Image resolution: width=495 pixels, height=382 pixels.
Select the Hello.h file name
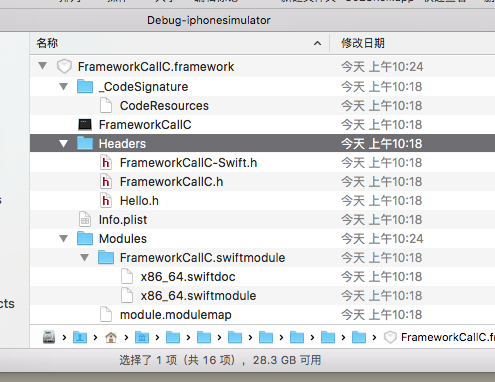[139, 201]
